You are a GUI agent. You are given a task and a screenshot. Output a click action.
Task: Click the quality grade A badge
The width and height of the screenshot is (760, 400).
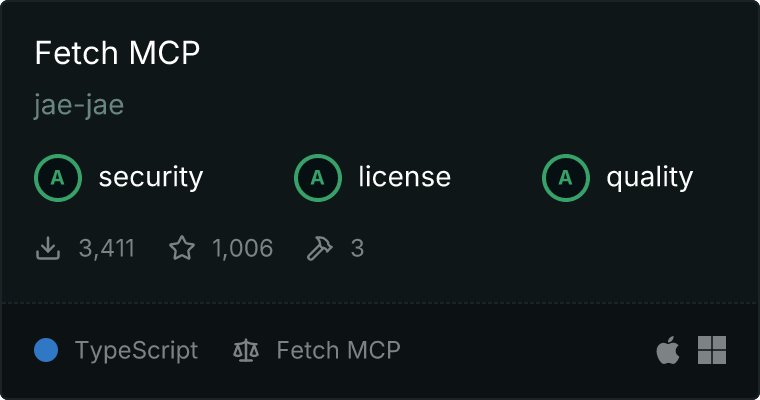(x=566, y=178)
